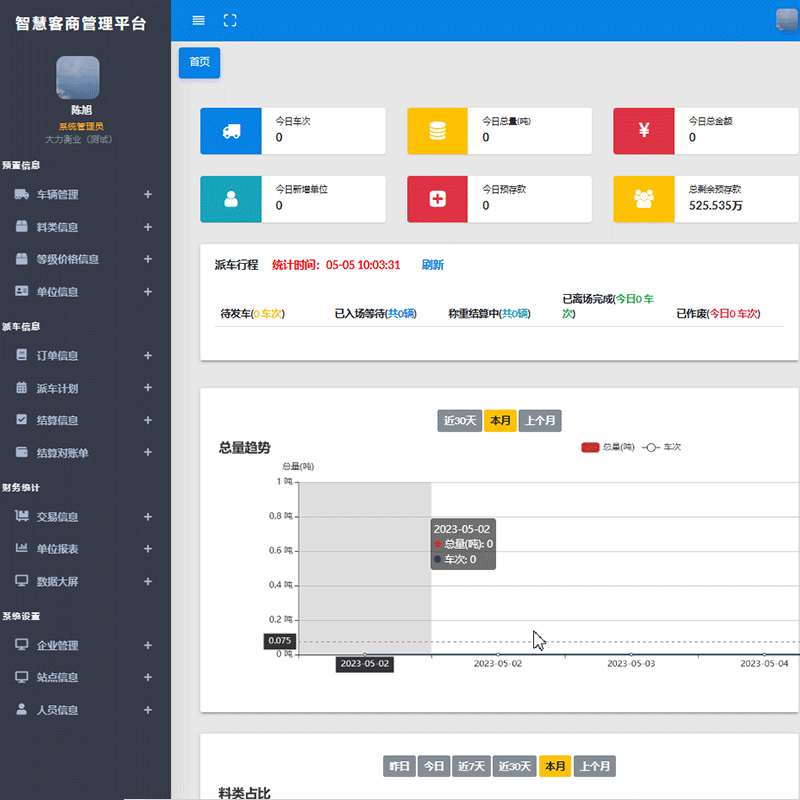
Task: Click the 刷新 link in 派车行程
Action: pyautogui.click(x=432, y=265)
